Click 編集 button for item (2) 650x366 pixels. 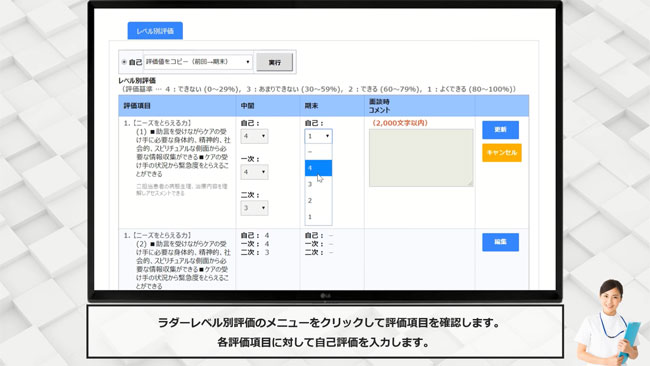[x=500, y=242]
